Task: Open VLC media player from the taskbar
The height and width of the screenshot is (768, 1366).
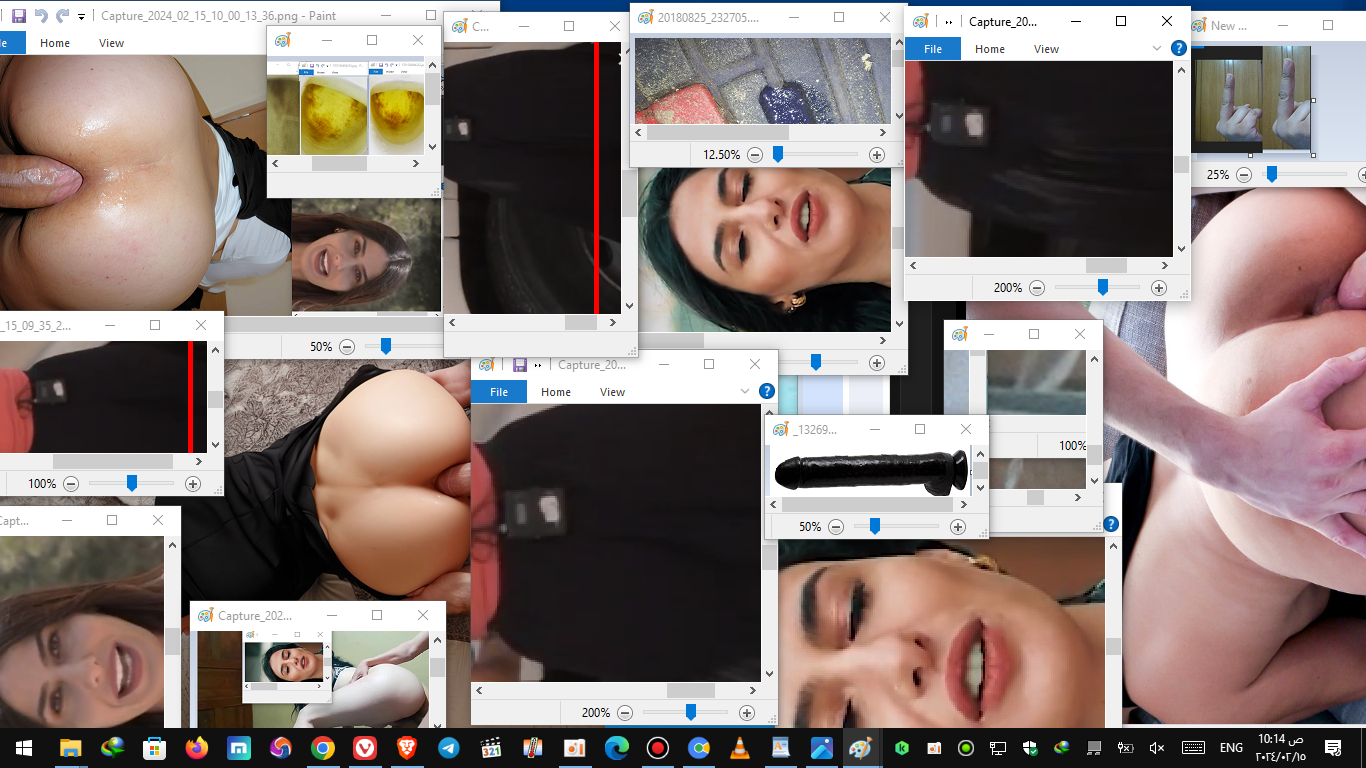Action: [740, 748]
